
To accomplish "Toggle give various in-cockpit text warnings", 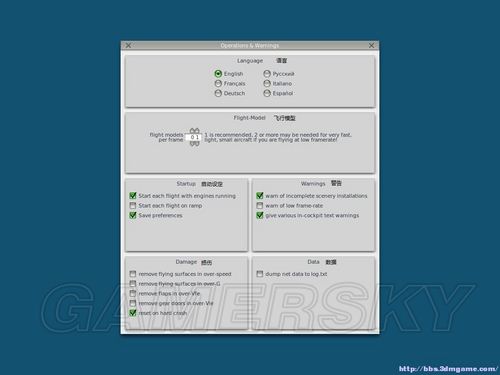I will (x=260, y=215).
